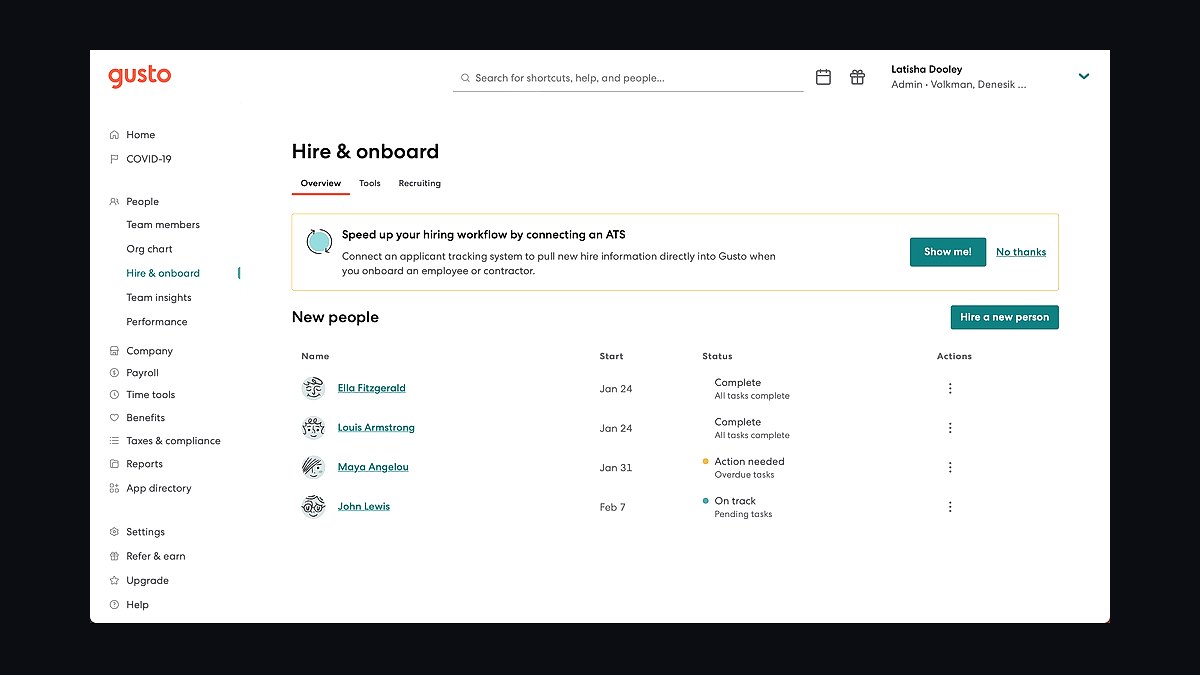Open actions menu for Louis Armstrong
This screenshot has width=1200, height=675.
(x=950, y=428)
